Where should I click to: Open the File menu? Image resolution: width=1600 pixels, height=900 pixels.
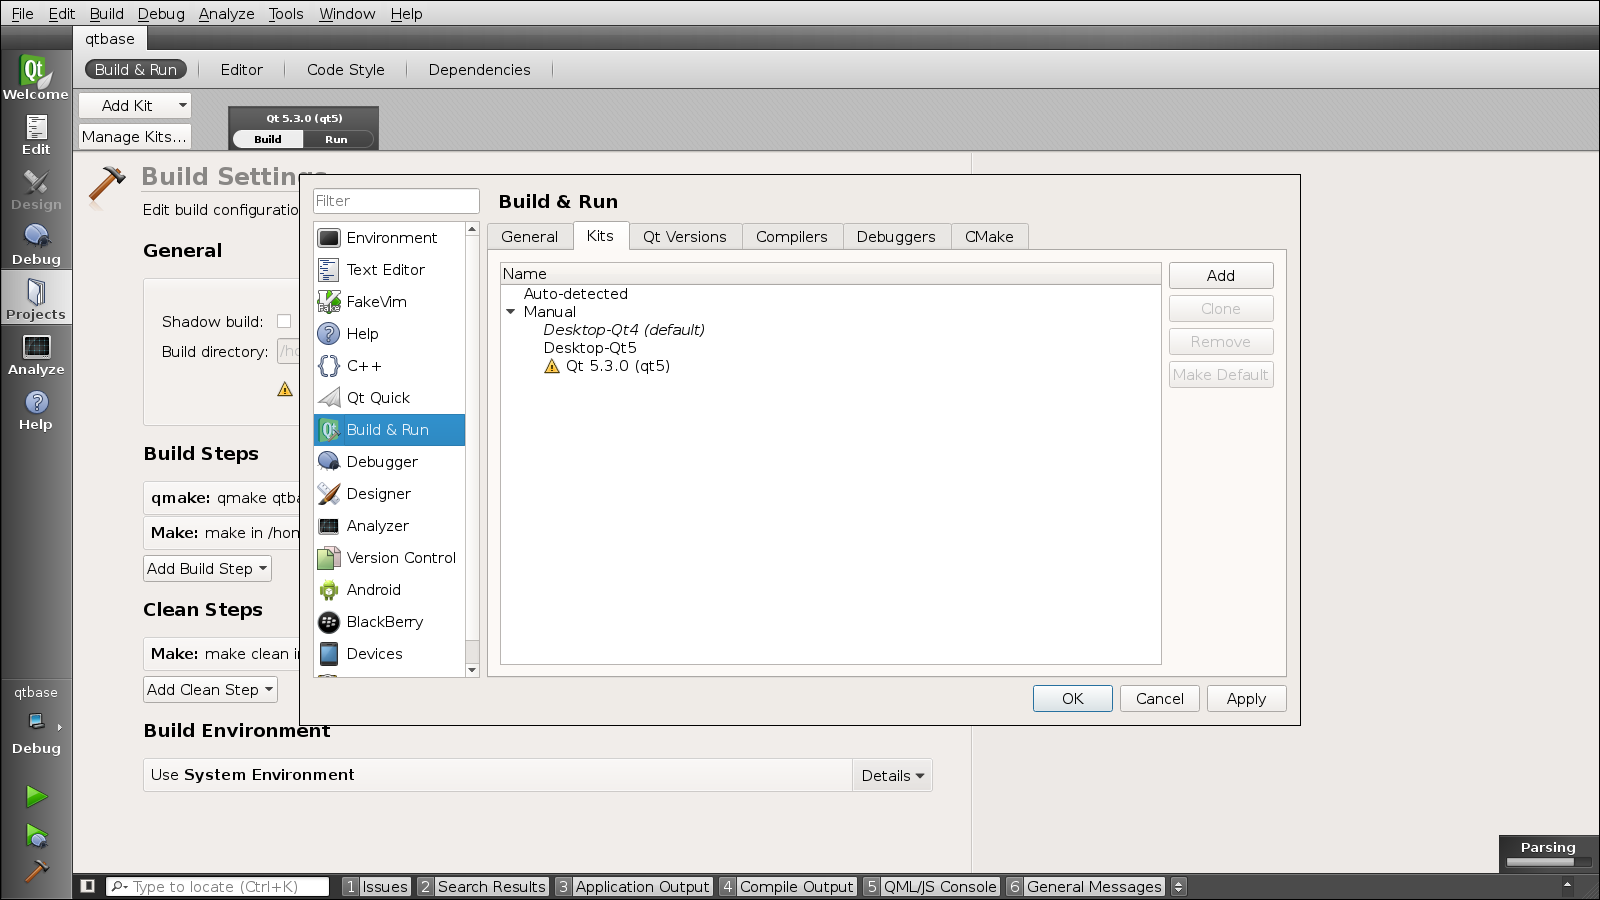click(x=22, y=13)
